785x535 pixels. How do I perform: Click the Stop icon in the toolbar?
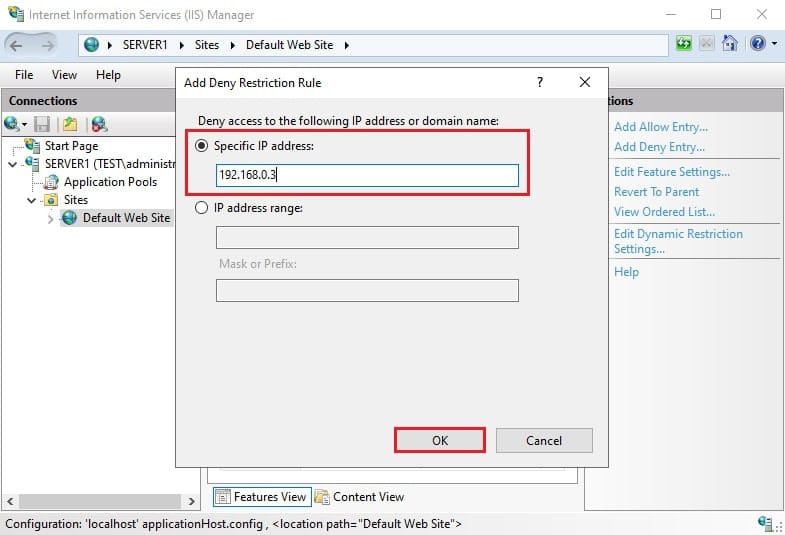pos(706,44)
